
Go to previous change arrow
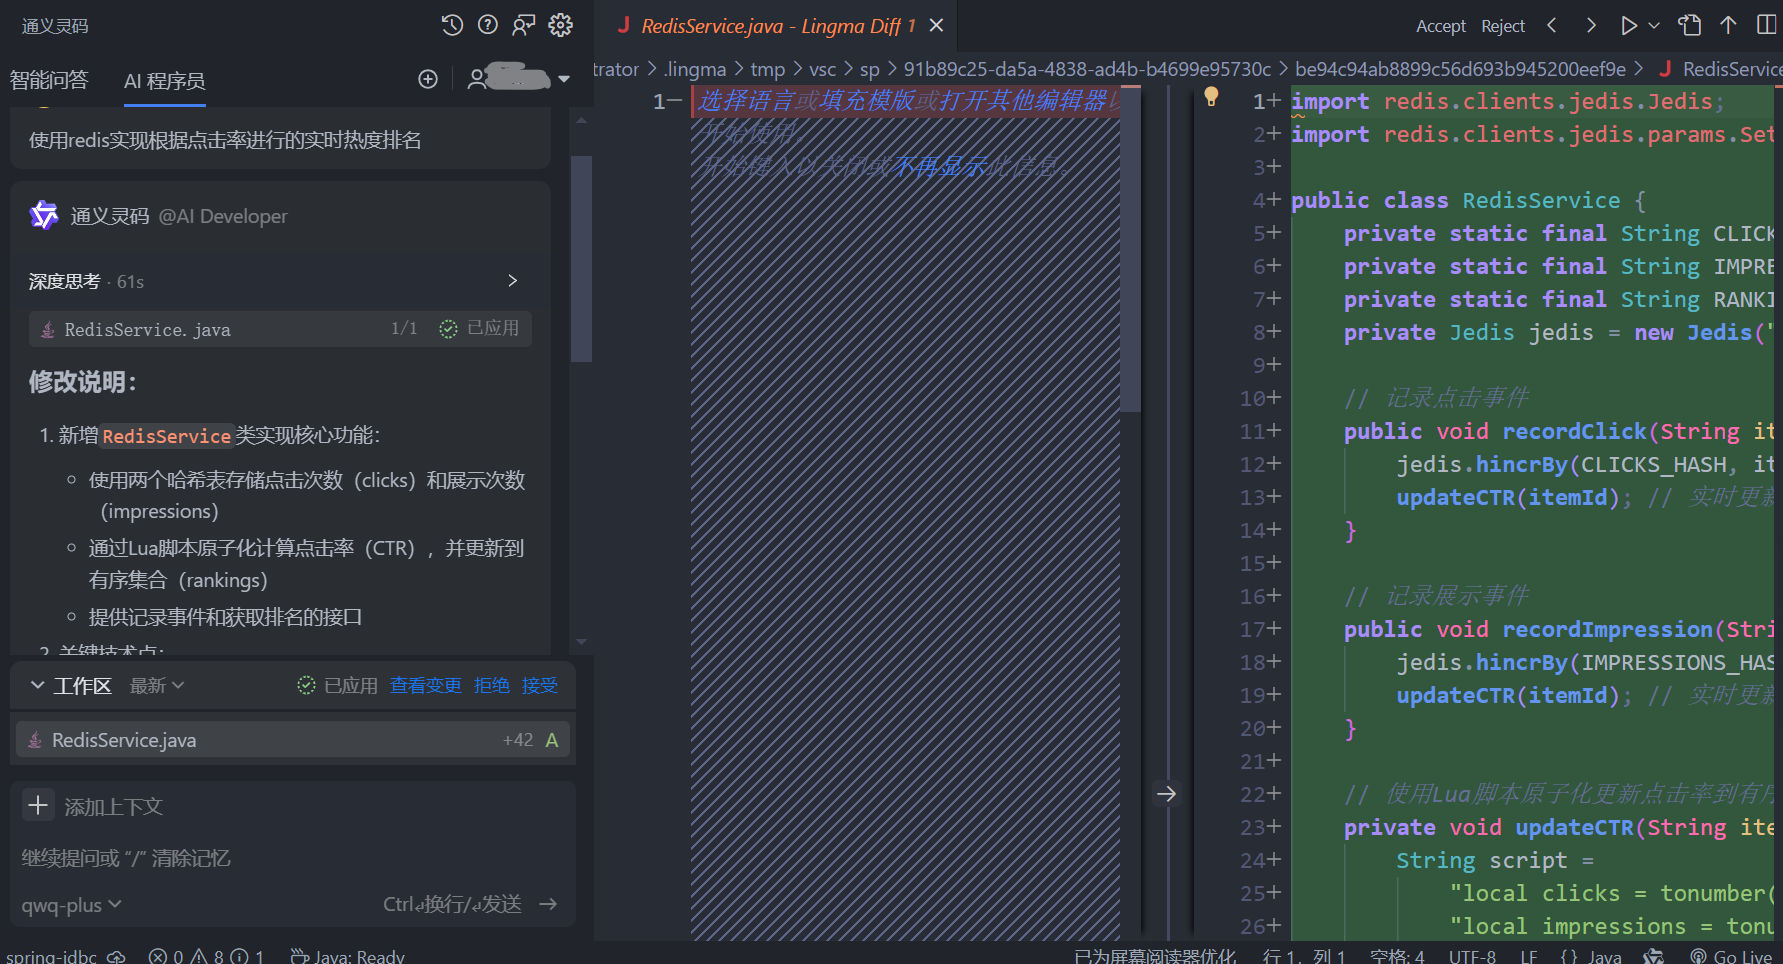pos(1552,25)
